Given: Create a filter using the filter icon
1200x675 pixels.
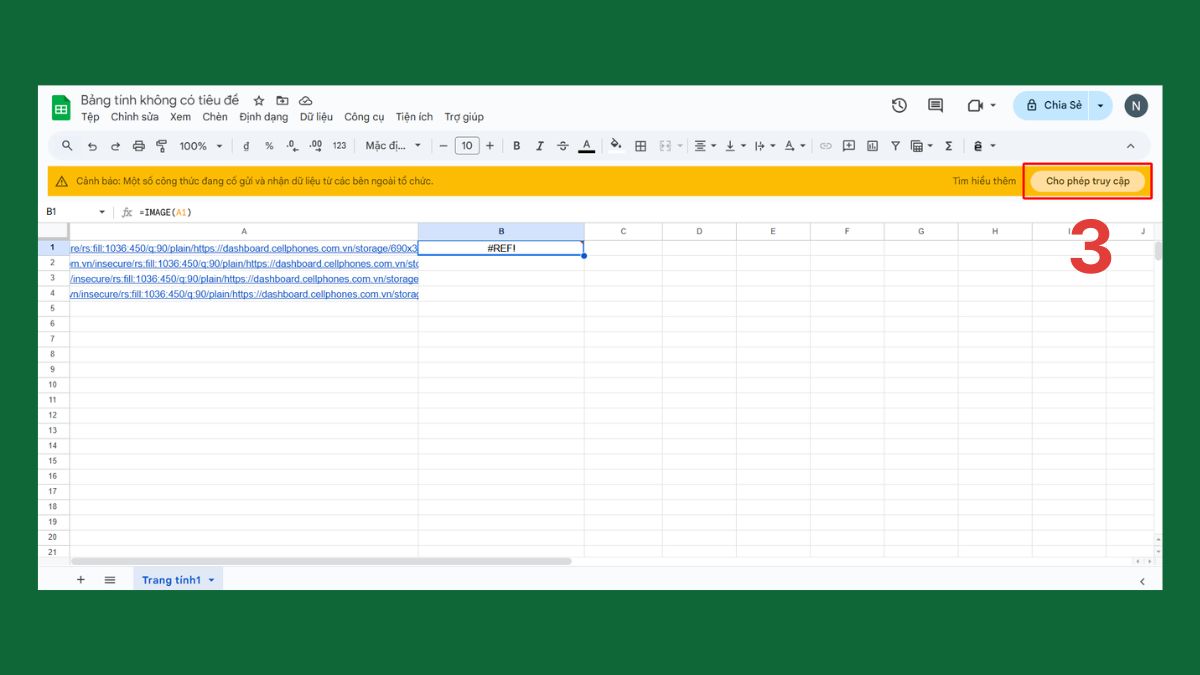Looking at the screenshot, I should tap(894, 145).
